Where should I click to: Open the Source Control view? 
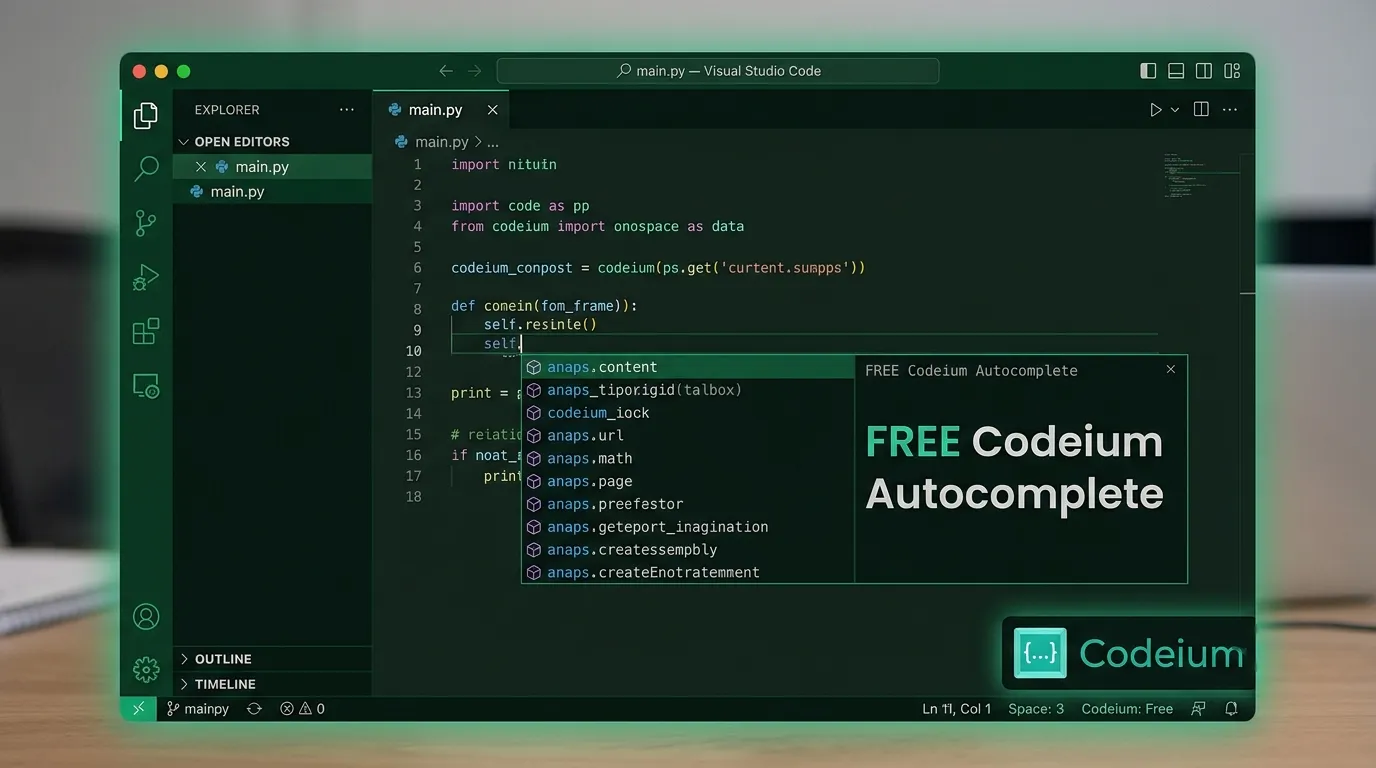(x=146, y=223)
